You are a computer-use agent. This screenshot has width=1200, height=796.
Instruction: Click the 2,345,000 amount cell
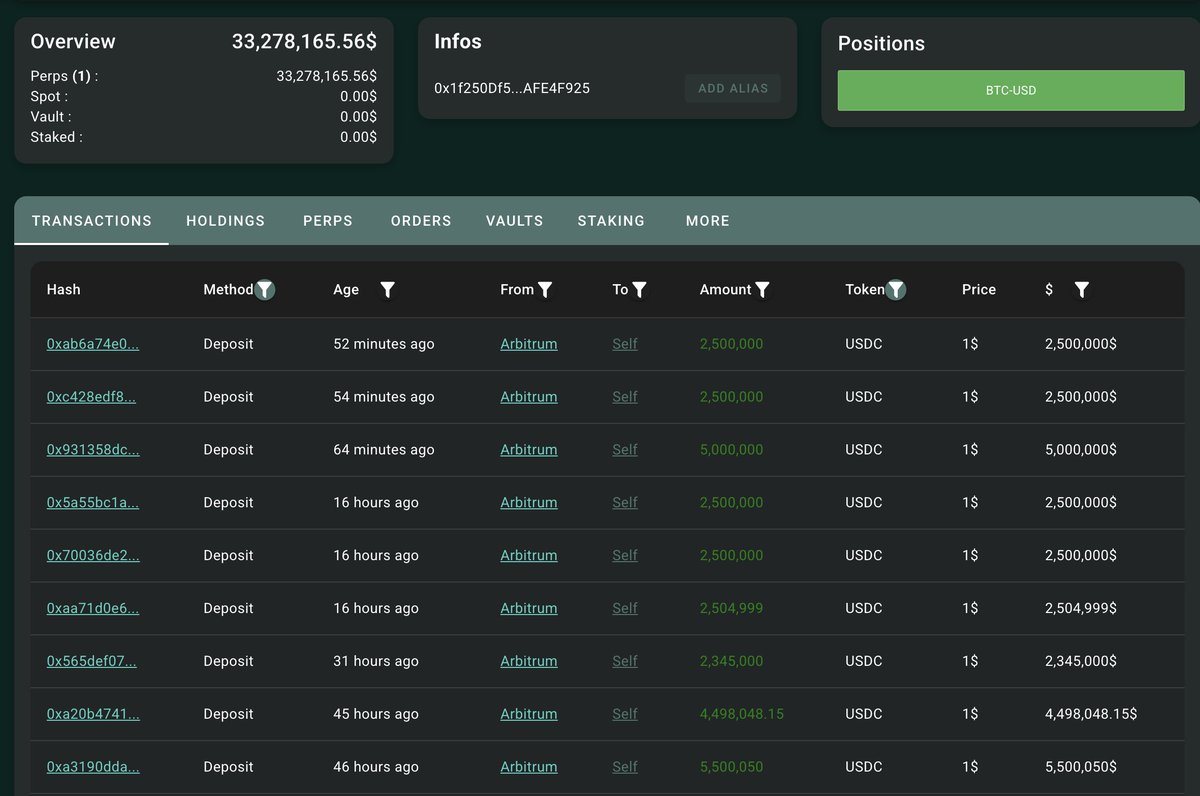(x=731, y=662)
